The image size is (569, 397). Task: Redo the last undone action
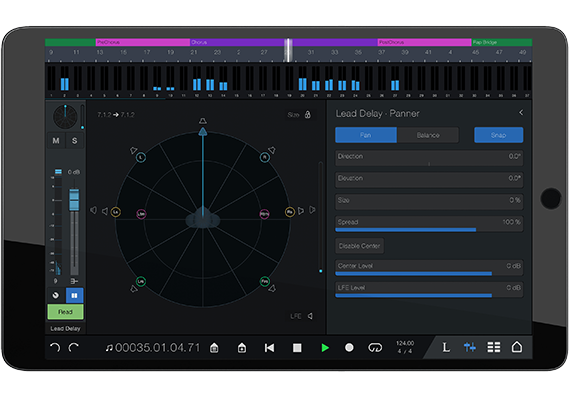tap(74, 347)
